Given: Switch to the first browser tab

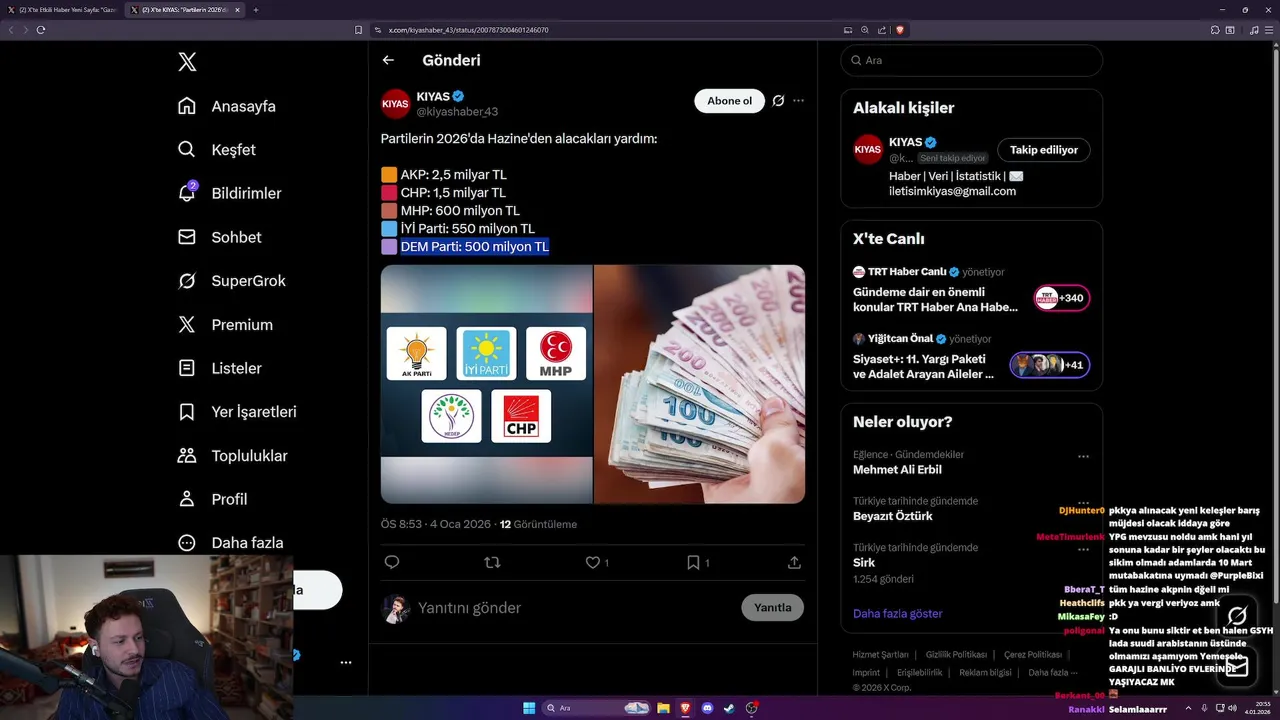Looking at the screenshot, I should (62, 10).
